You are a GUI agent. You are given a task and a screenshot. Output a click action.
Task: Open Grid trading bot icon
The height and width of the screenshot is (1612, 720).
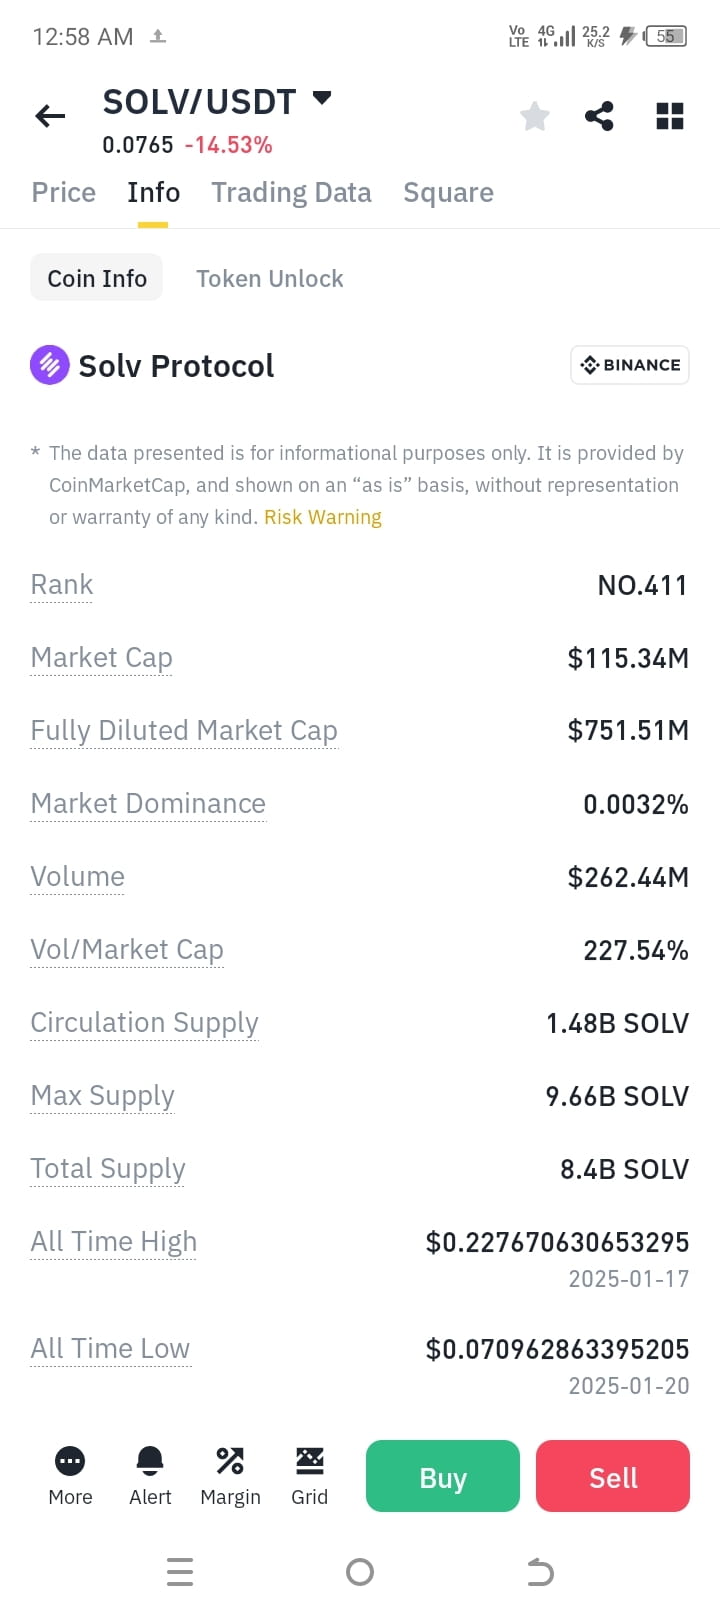(310, 1475)
